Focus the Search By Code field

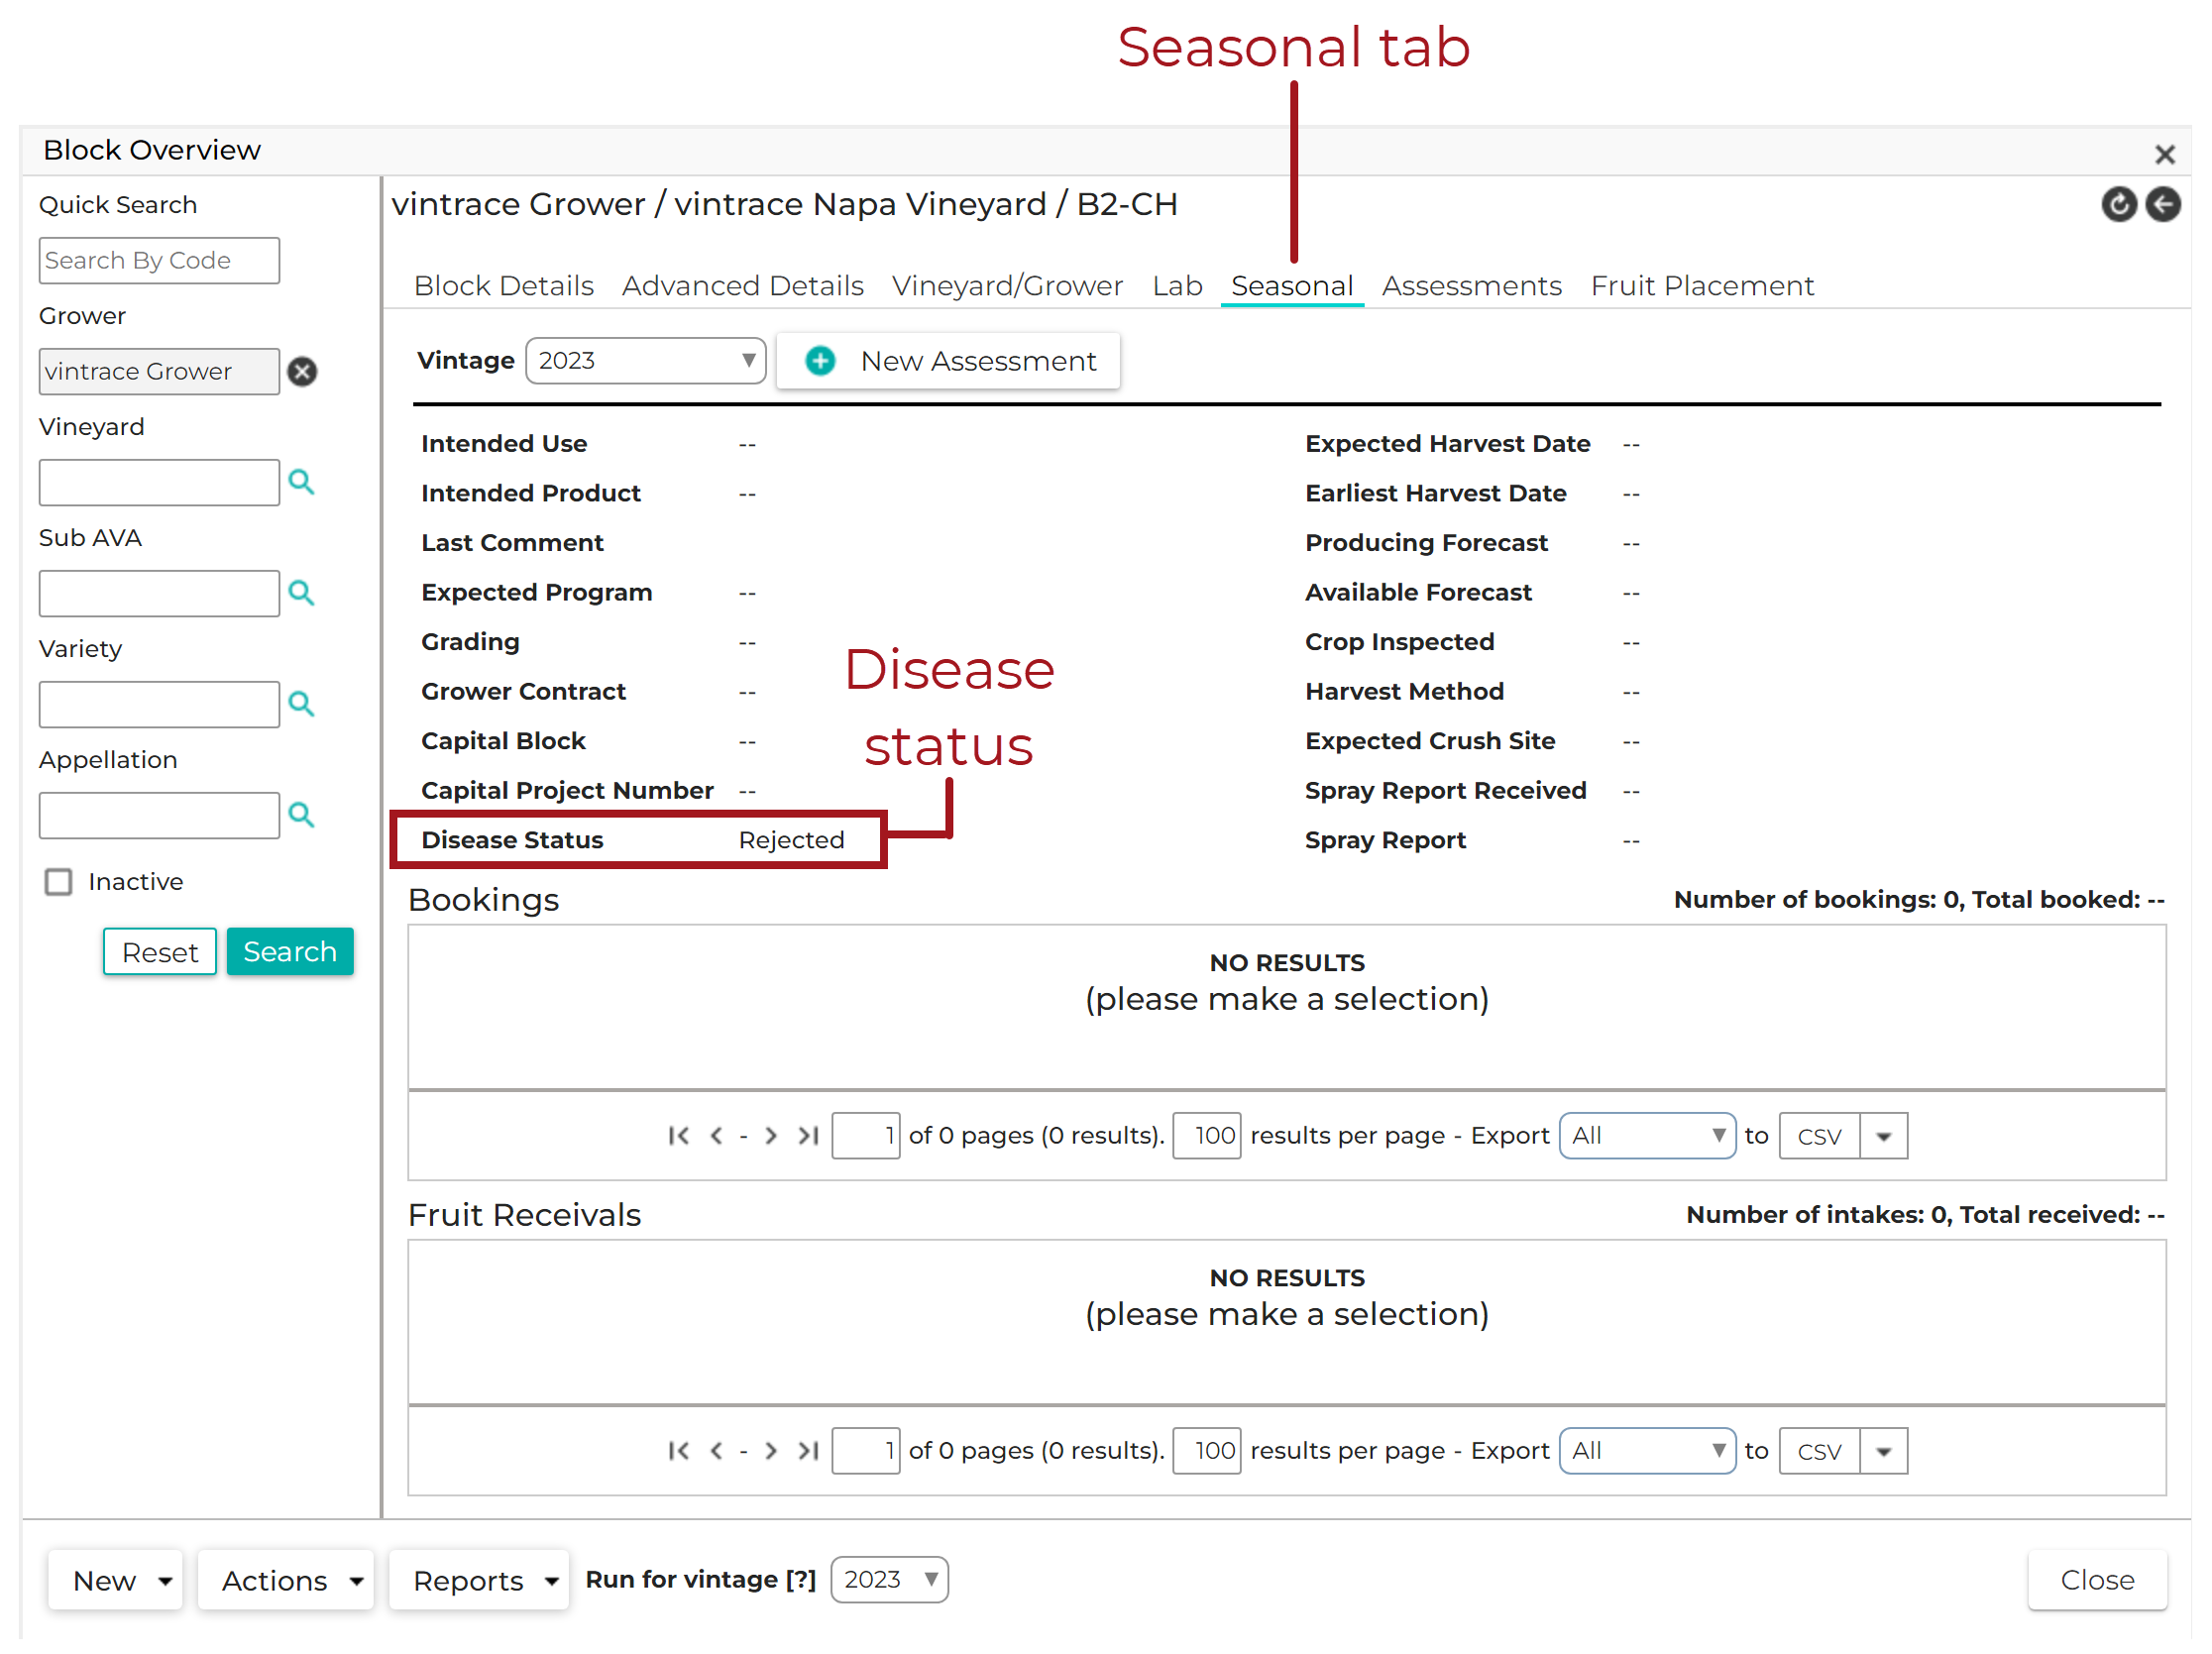click(159, 261)
